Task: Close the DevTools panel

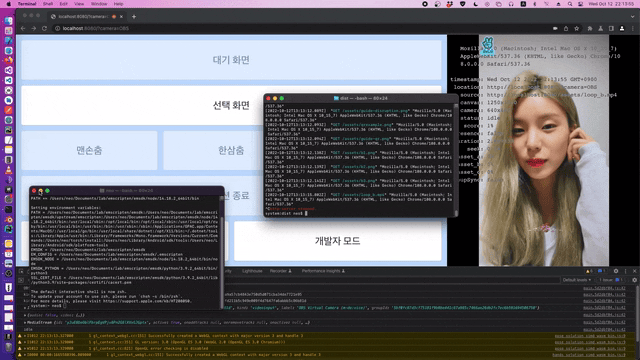Action: pos(634,271)
